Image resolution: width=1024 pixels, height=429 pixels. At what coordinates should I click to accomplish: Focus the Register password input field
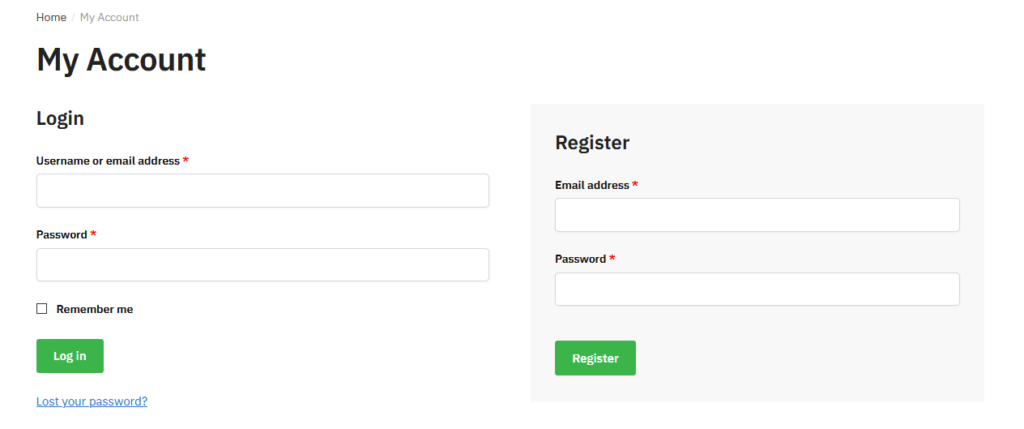coord(757,289)
